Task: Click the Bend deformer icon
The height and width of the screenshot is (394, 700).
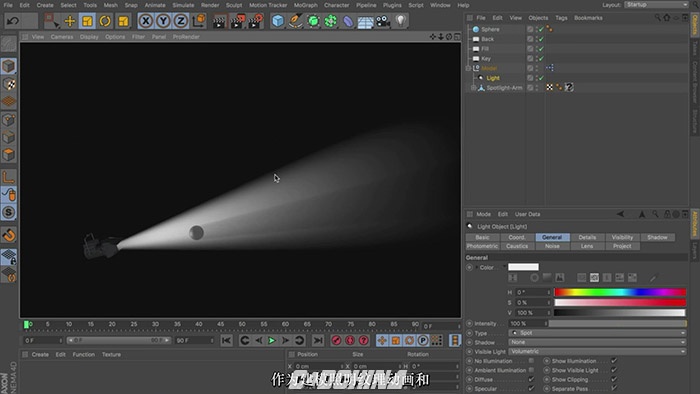Action: click(x=348, y=21)
